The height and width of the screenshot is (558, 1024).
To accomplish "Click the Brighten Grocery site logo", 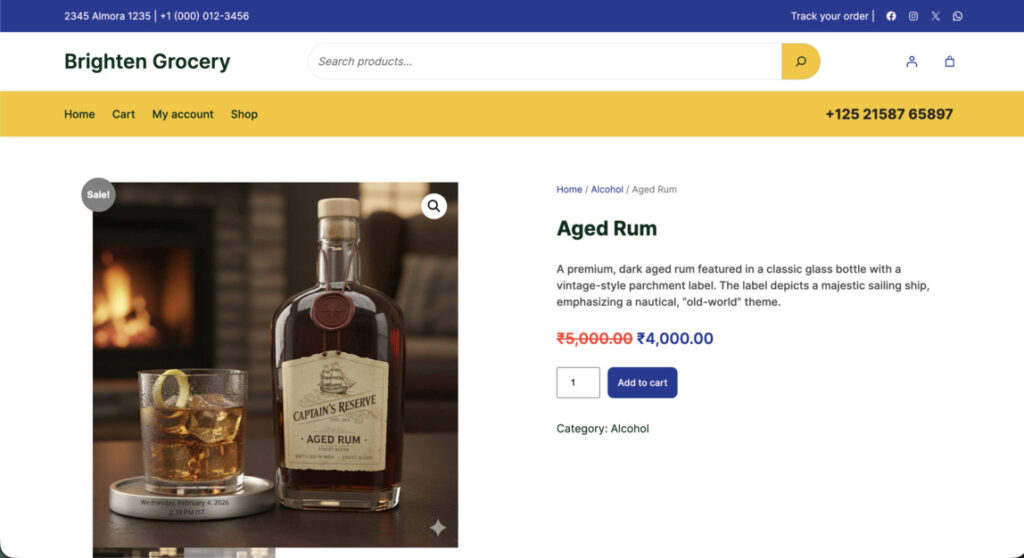I will [147, 61].
